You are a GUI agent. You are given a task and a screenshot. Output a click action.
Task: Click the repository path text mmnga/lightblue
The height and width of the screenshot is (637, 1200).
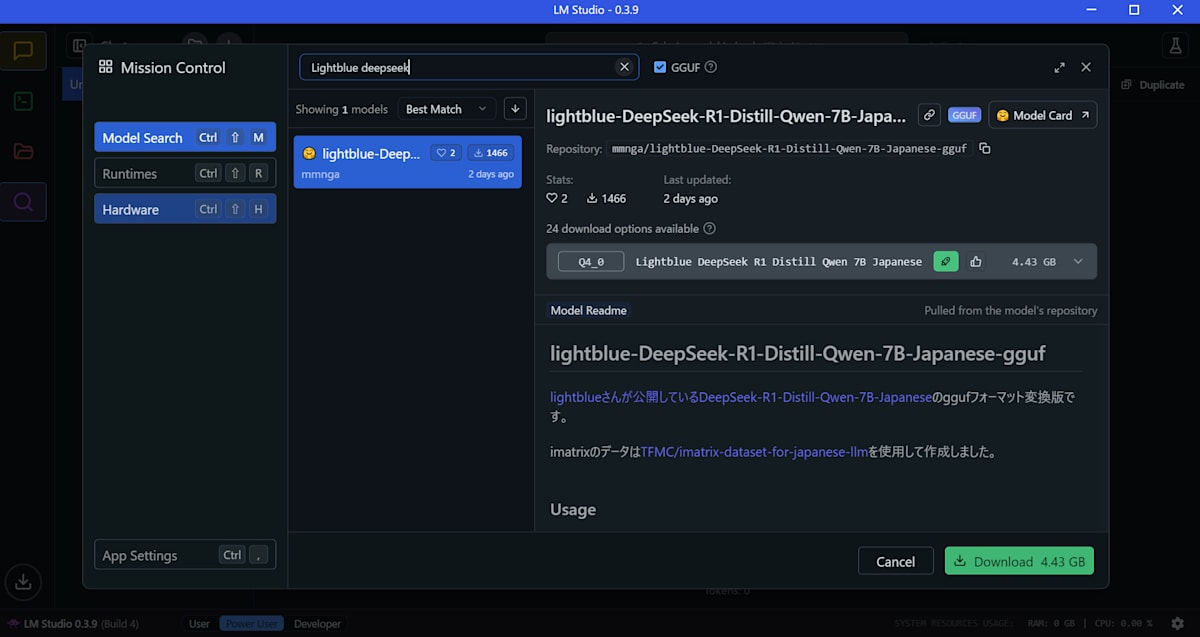[x=790, y=148]
